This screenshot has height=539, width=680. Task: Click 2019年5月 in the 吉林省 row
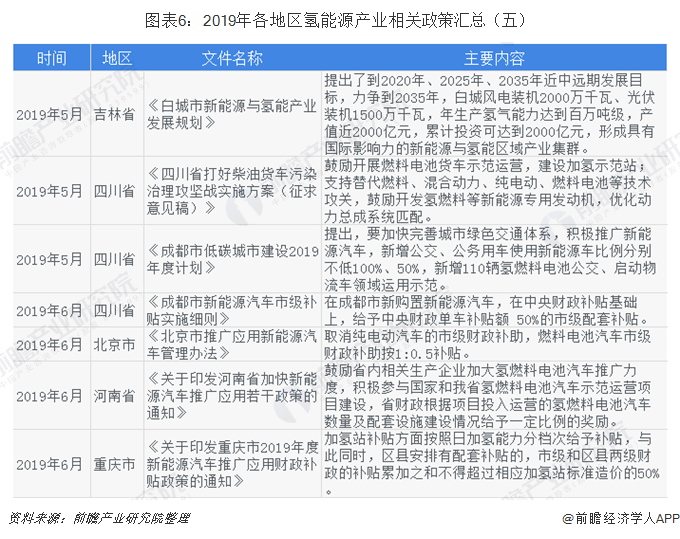[x=49, y=114]
